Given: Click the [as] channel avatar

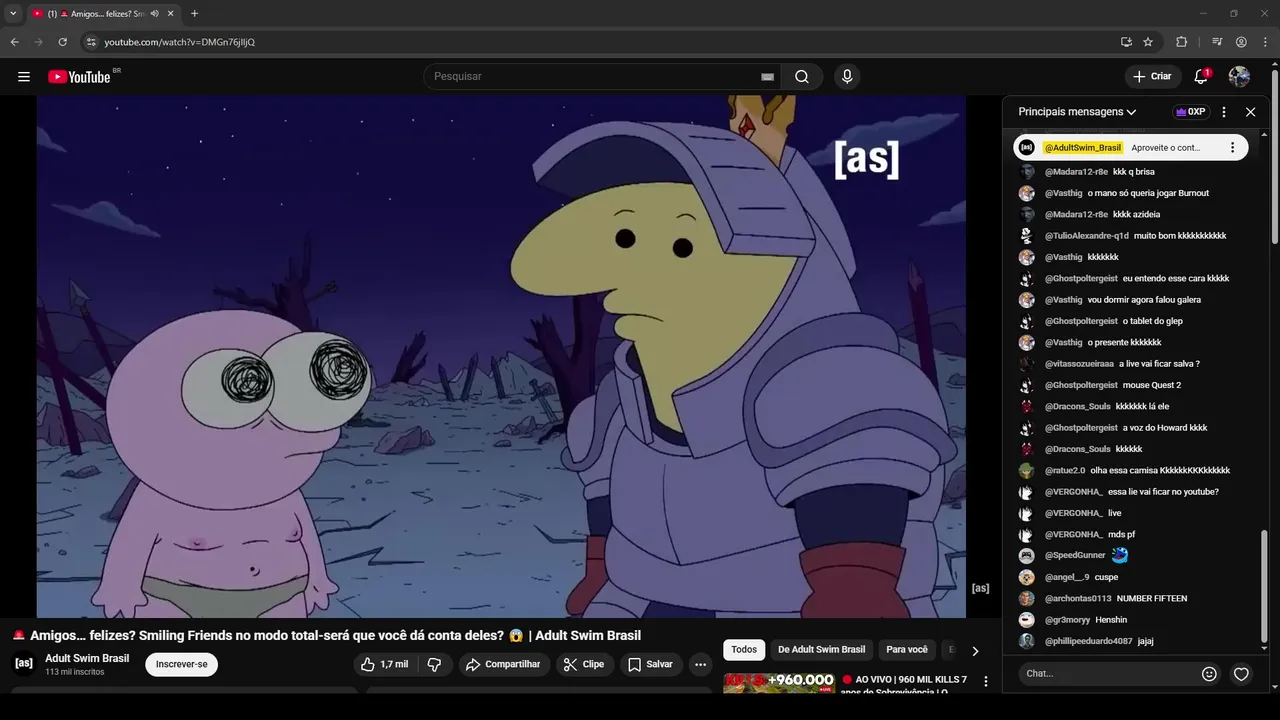Looking at the screenshot, I should pyautogui.click(x=24, y=663).
